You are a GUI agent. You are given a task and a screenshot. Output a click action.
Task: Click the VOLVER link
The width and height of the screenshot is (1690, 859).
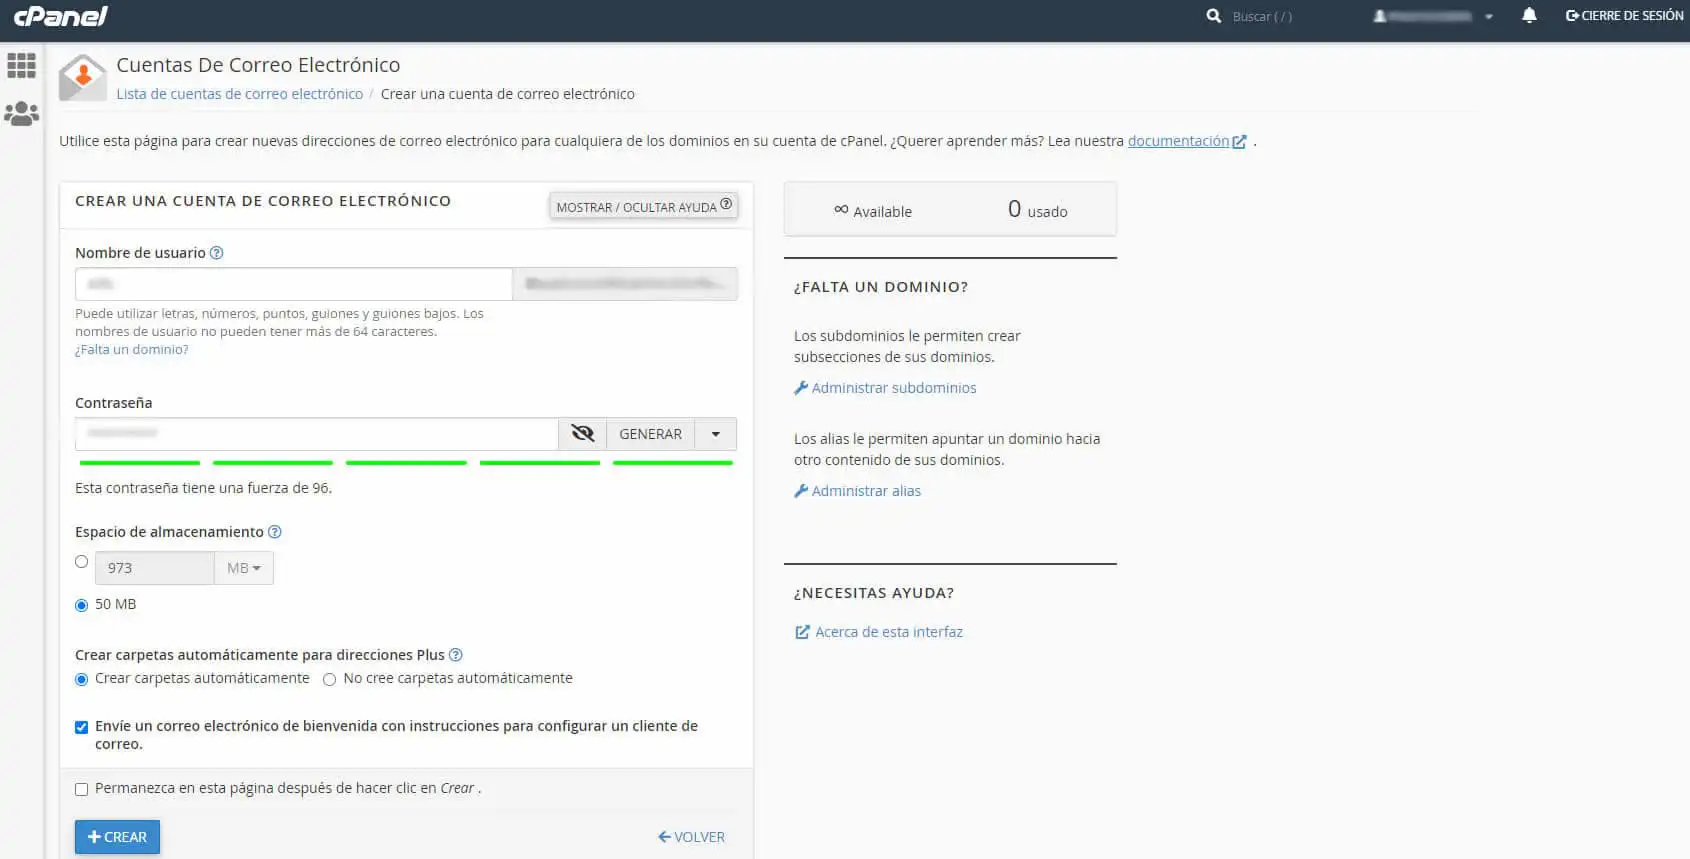pos(691,837)
